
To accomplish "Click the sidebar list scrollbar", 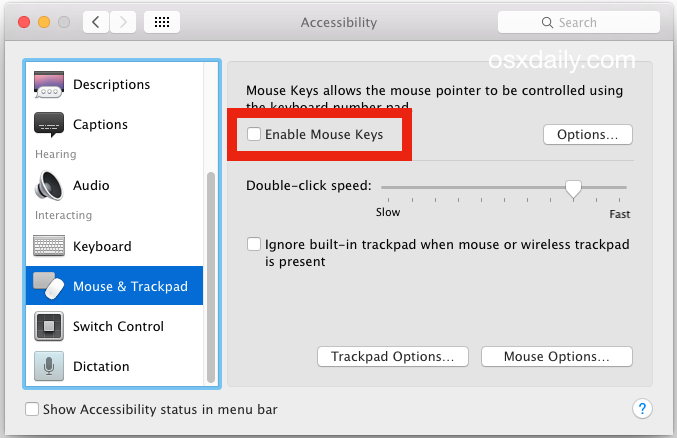I will pyautogui.click(x=211, y=277).
